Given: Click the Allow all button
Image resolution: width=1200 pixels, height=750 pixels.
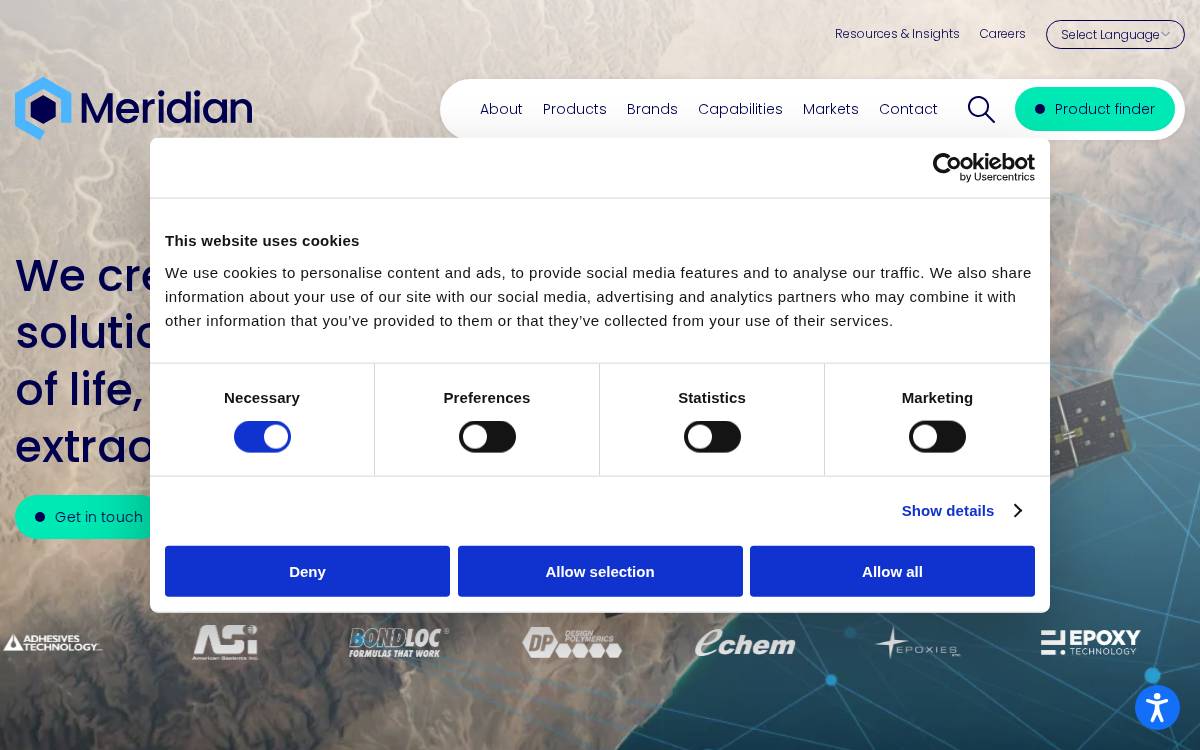Looking at the screenshot, I should [x=892, y=571].
